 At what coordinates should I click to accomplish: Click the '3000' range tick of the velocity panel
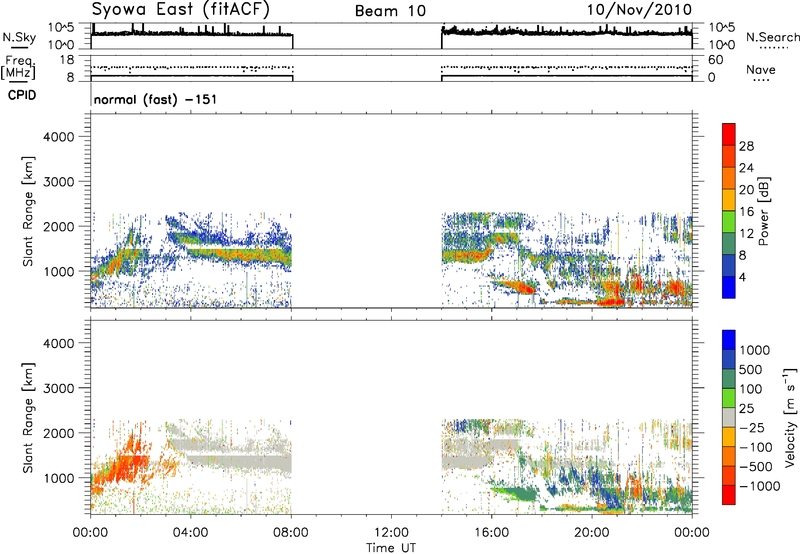[58, 388]
